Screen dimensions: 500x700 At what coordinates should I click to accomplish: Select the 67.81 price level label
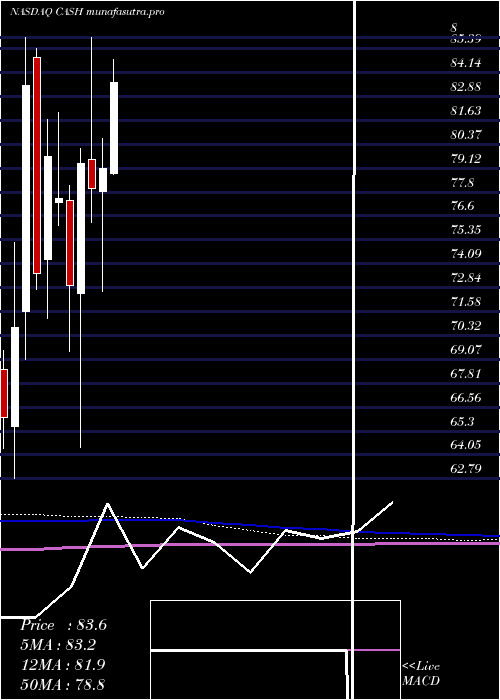click(x=466, y=374)
